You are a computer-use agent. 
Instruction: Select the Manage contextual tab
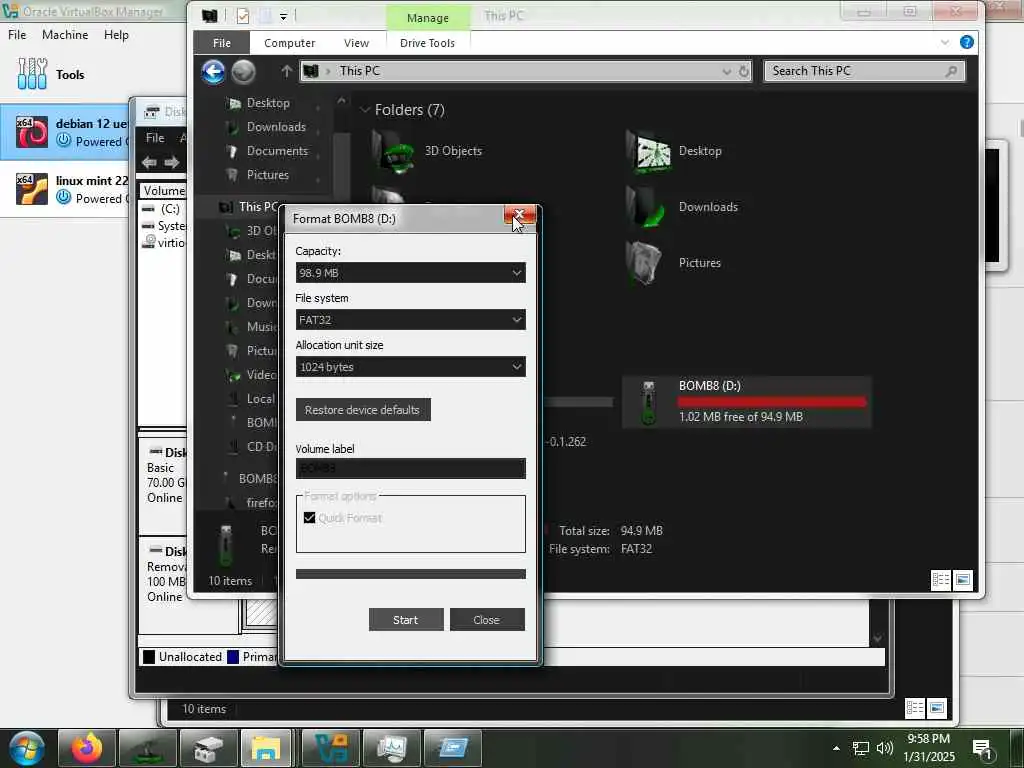[428, 18]
